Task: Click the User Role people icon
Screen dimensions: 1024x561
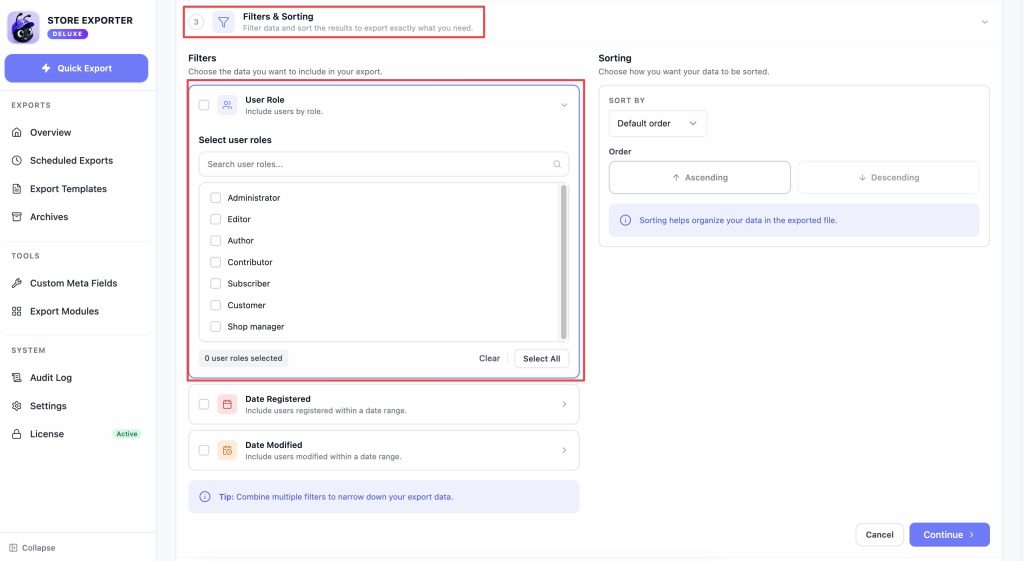Action: [x=227, y=105]
